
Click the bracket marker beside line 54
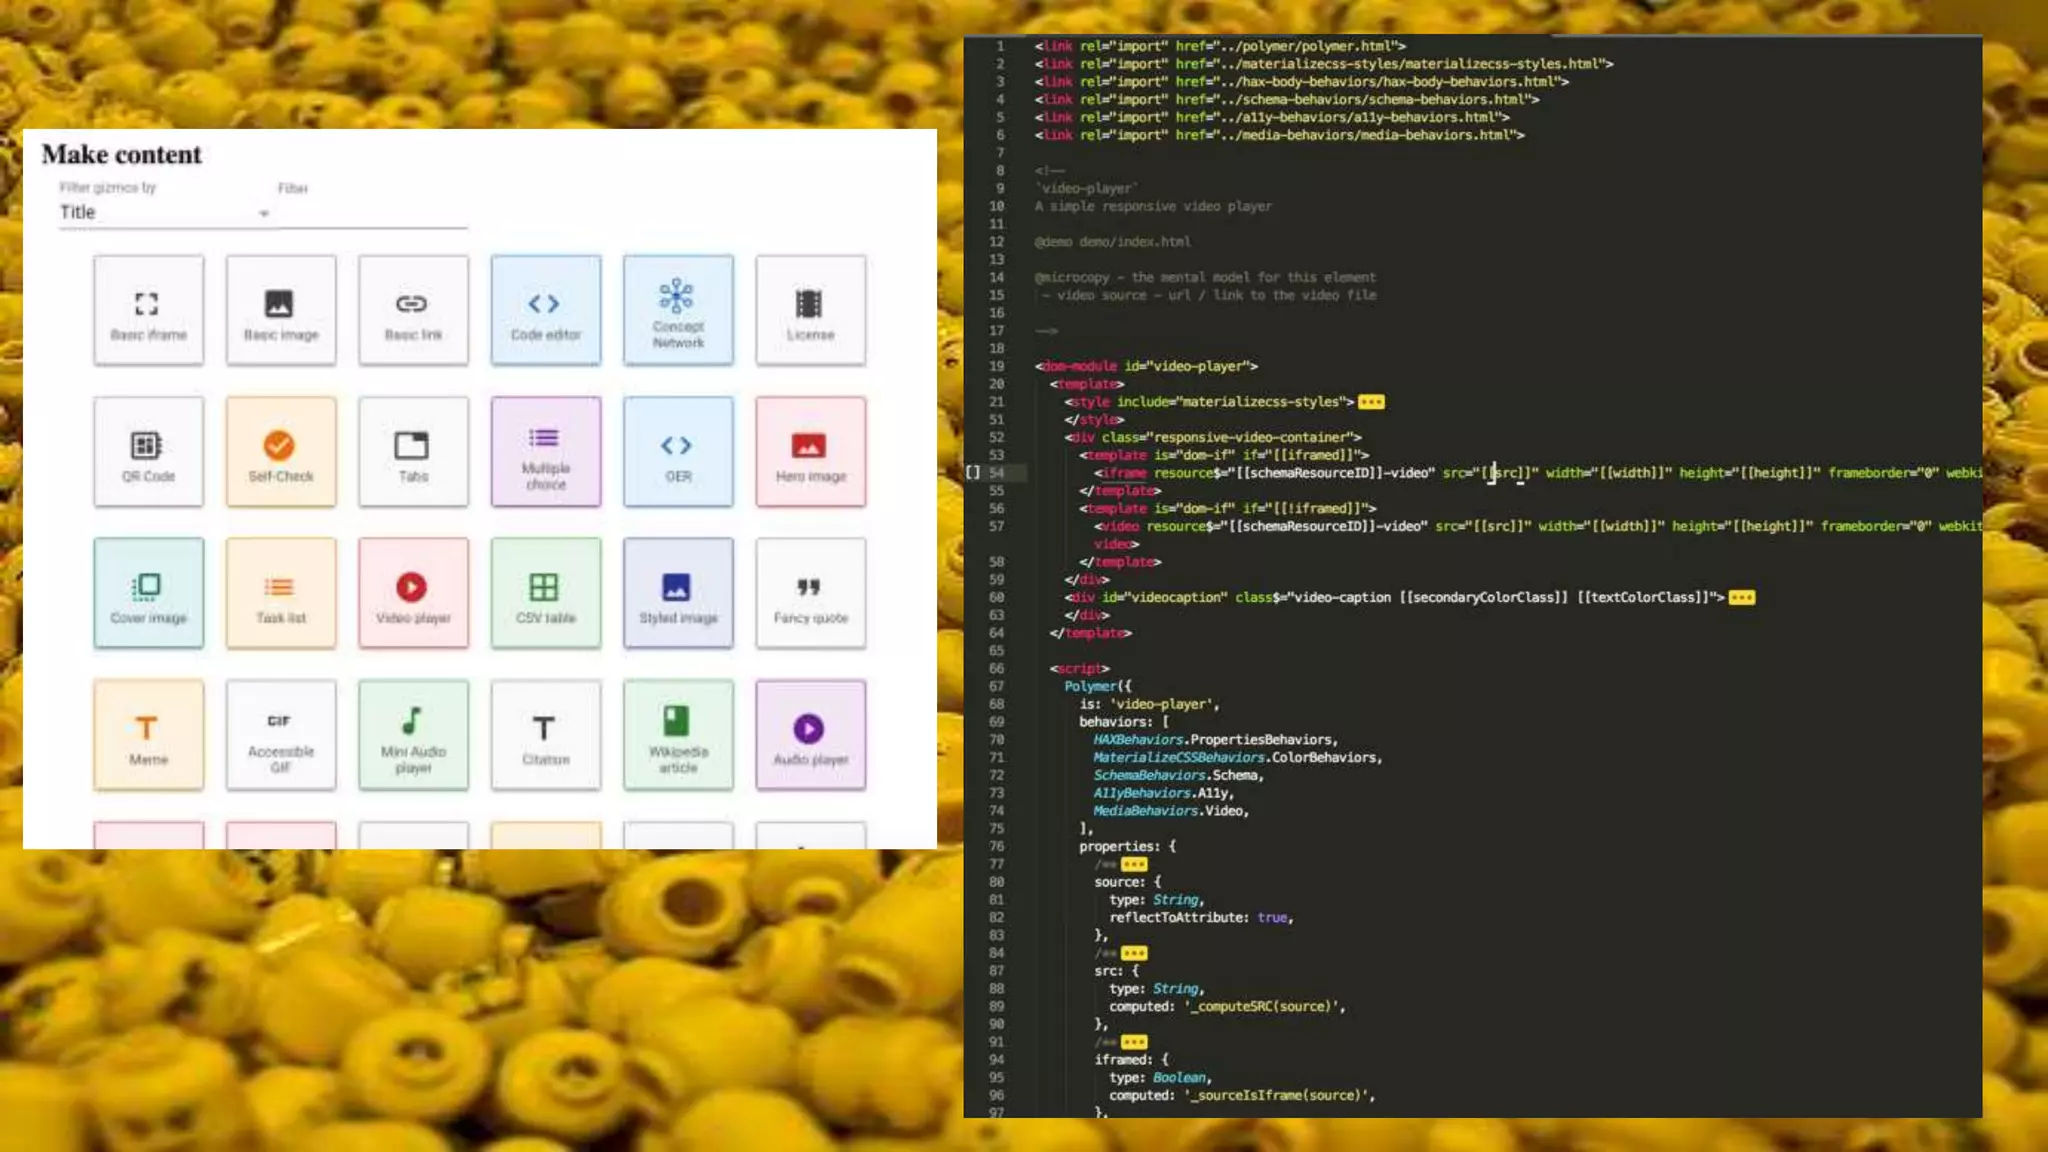click(x=973, y=473)
